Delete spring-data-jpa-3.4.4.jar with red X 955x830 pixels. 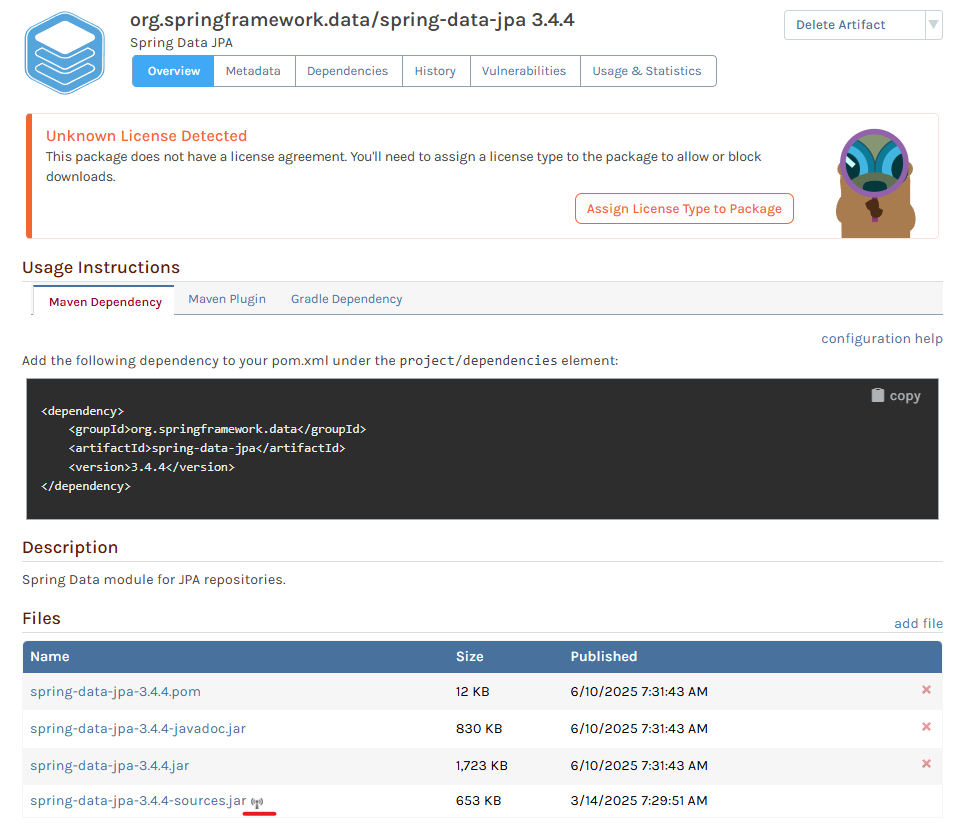(926, 764)
